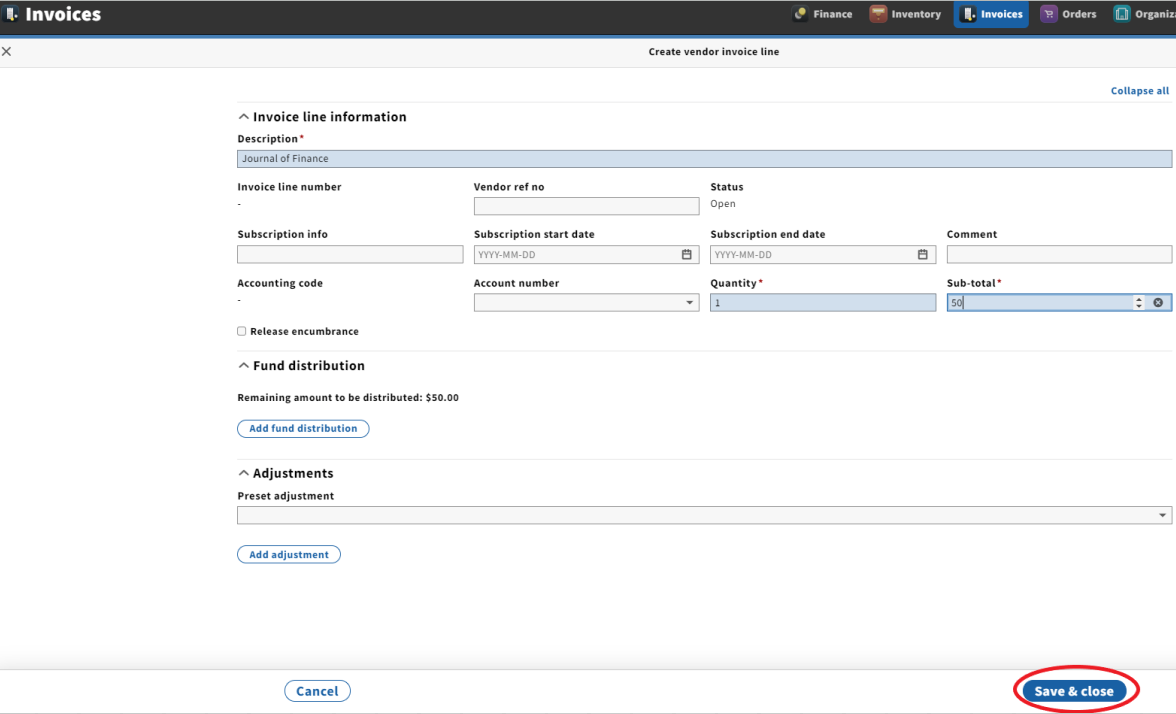Image resolution: width=1176 pixels, height=714 pixels.
Task: Click the Status value Open
Action: point(723,203)
